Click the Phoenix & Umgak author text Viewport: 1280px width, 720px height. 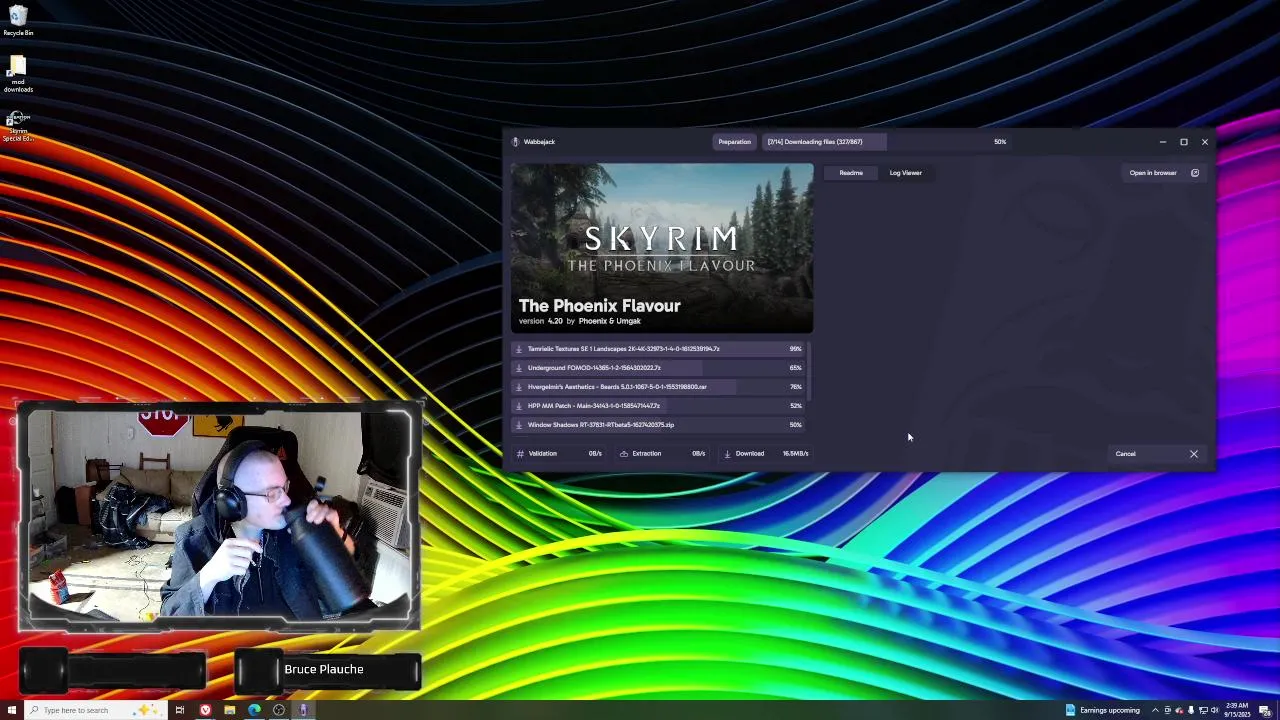point(609,321)
